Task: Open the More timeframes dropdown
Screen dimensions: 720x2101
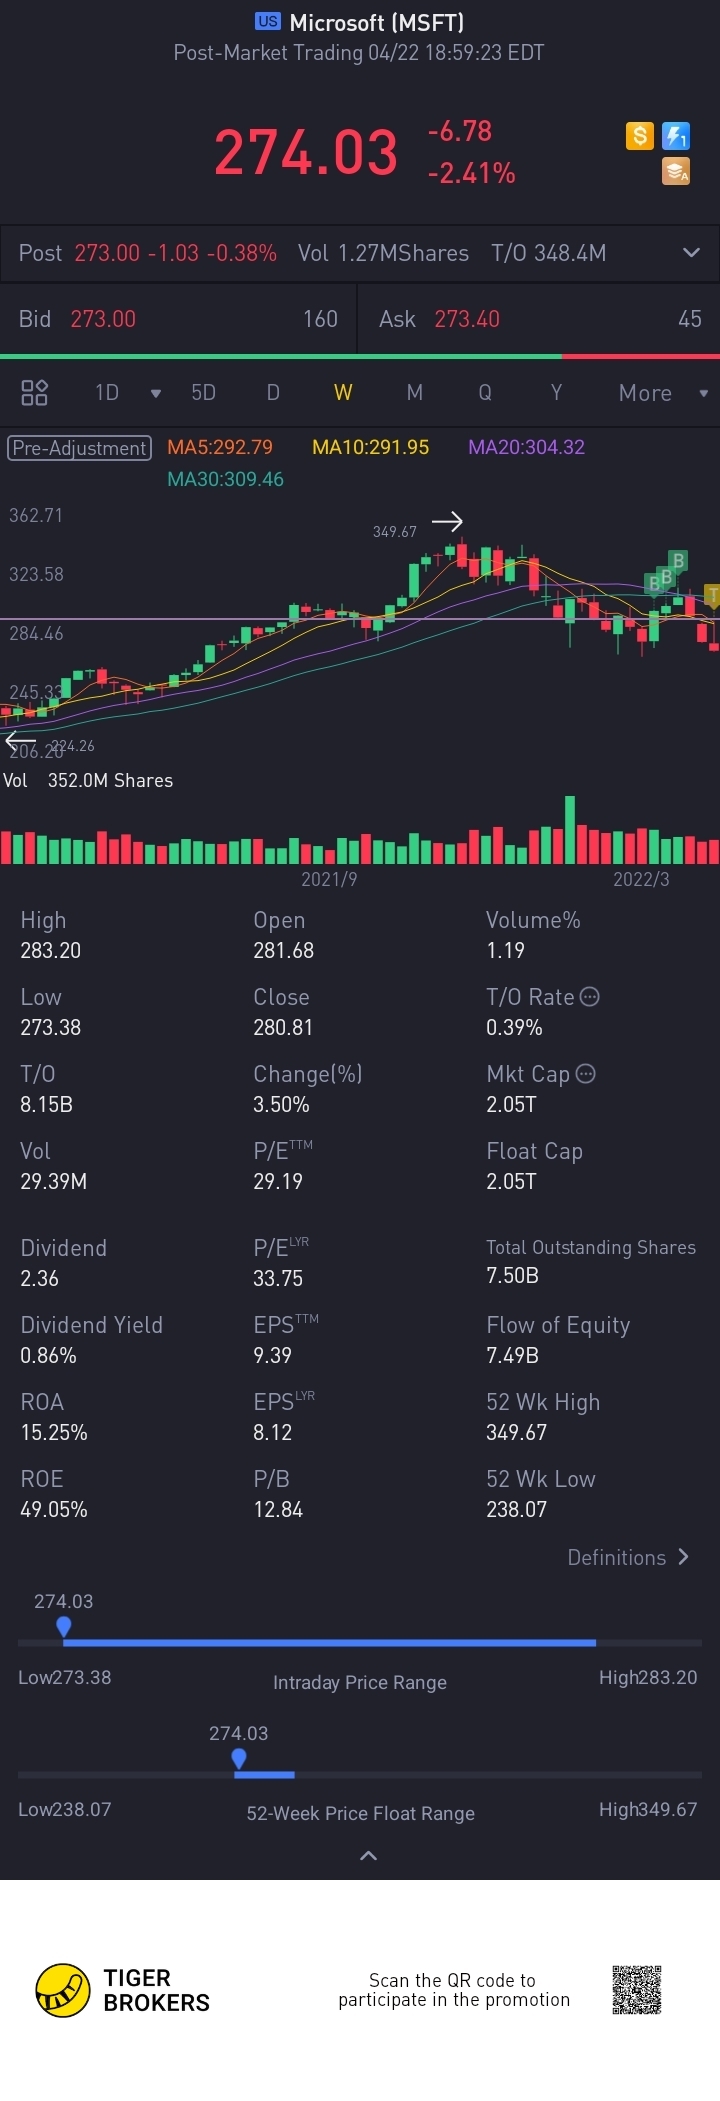Action: click(663, 393)
